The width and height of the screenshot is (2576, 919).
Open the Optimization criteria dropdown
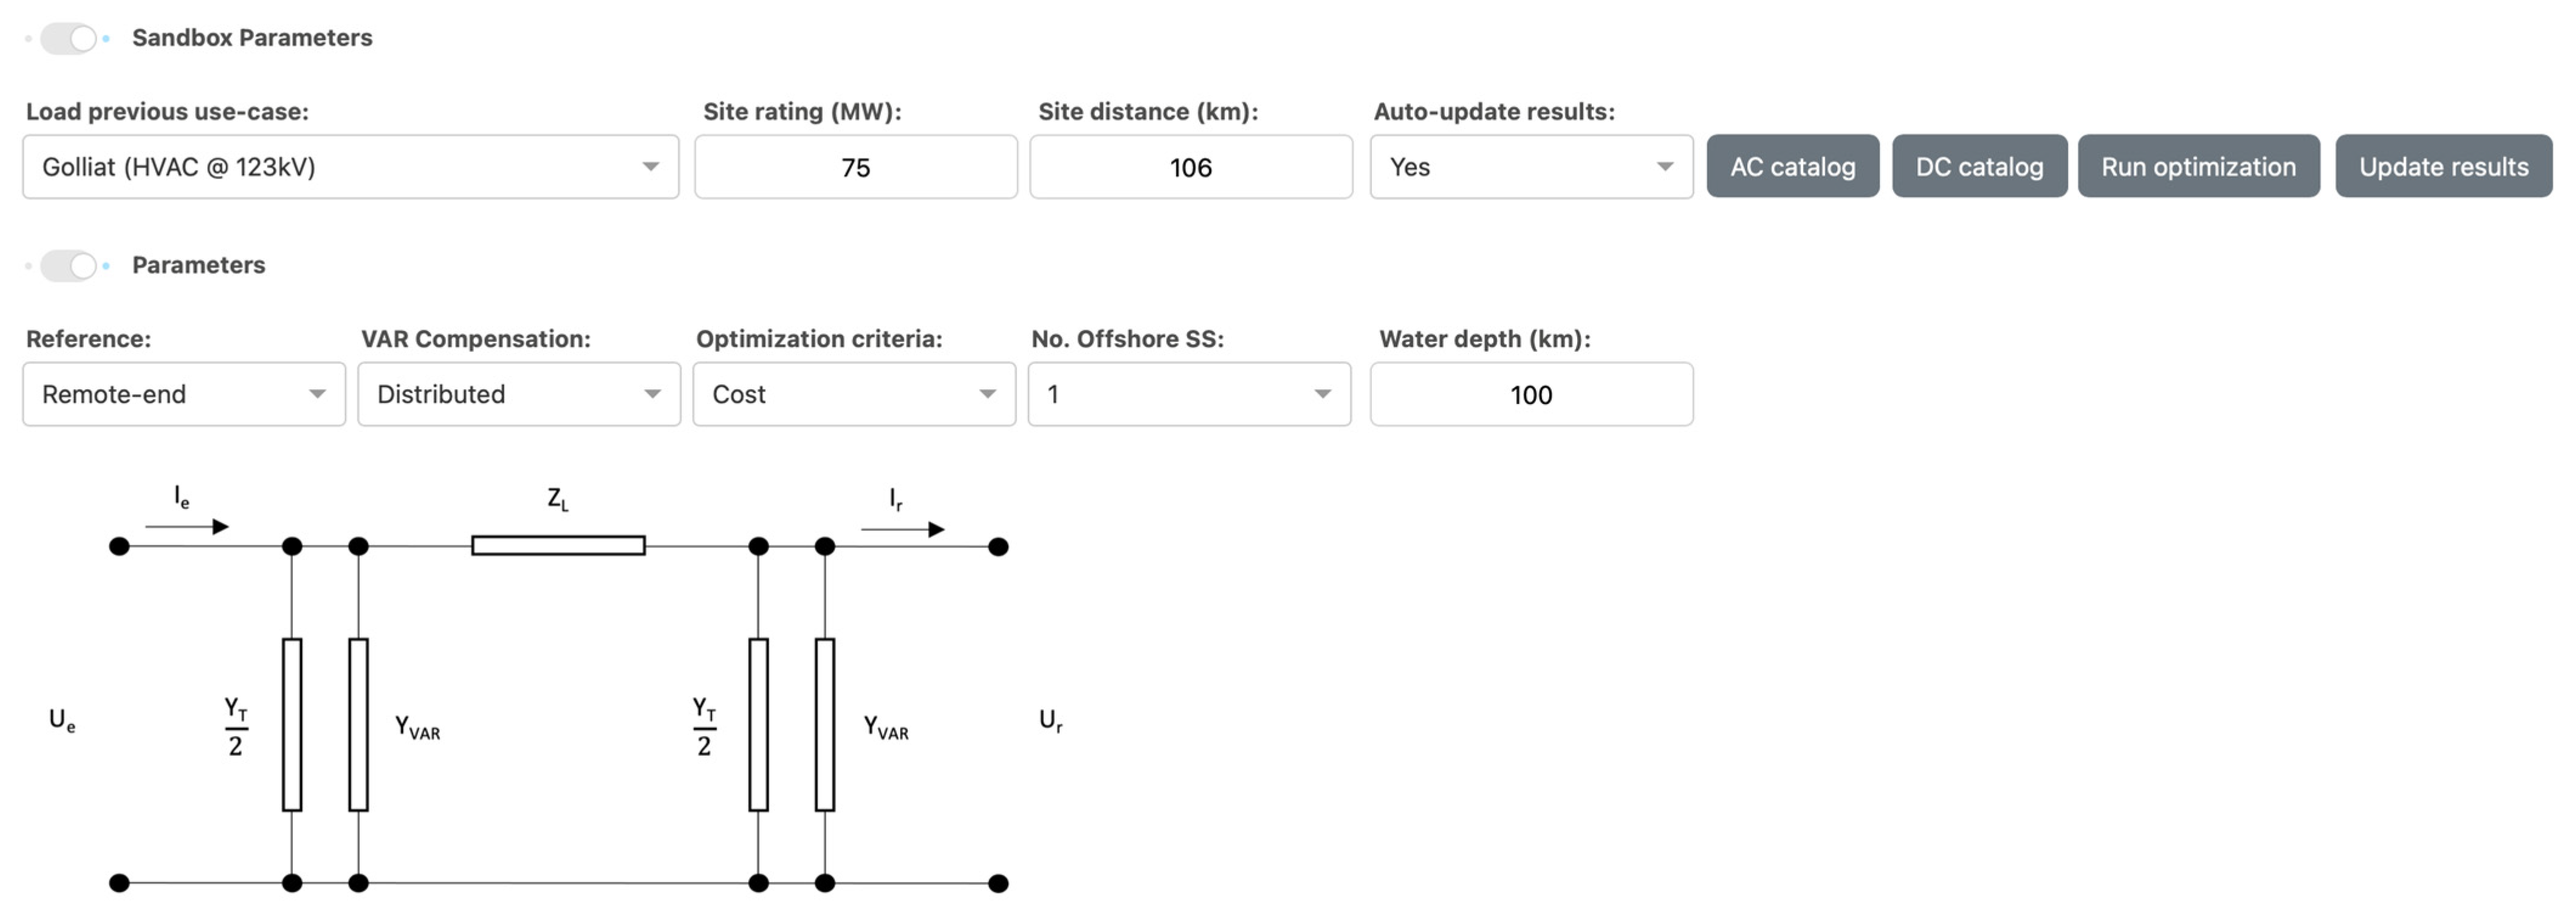point(854,394)
